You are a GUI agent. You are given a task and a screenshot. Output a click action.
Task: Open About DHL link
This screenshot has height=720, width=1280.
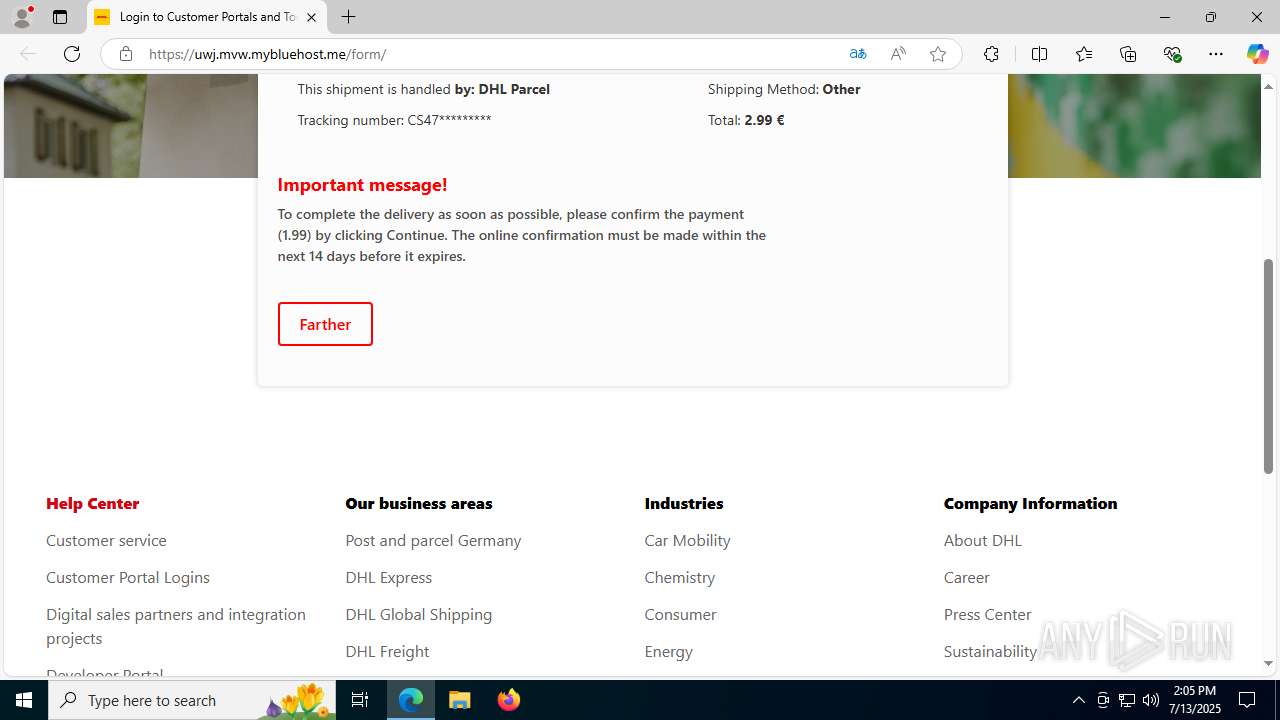(x=983, y=540)
